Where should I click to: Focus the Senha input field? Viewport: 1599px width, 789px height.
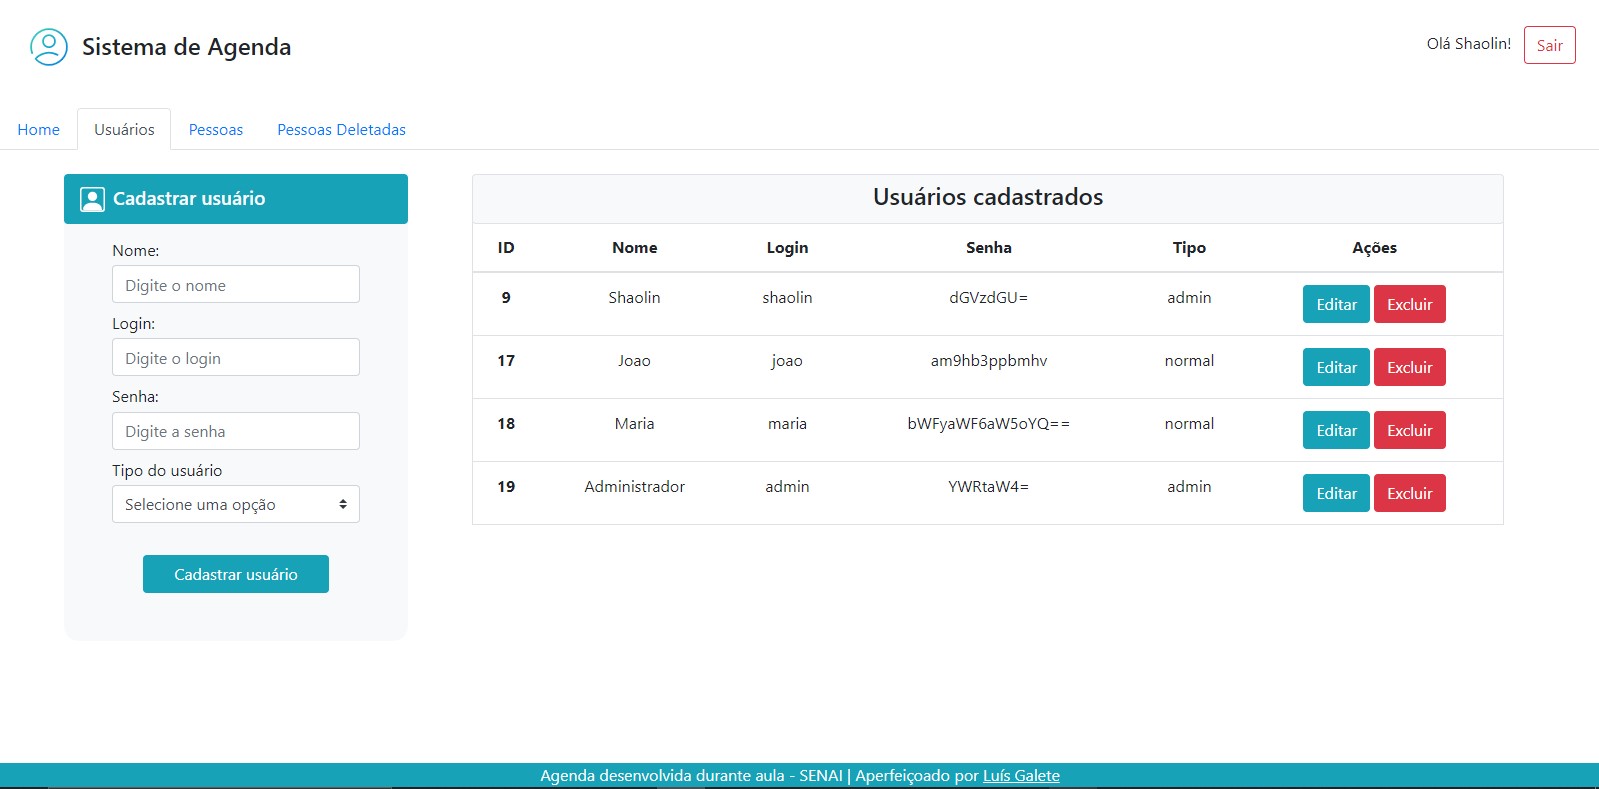(x=236, y=431)
